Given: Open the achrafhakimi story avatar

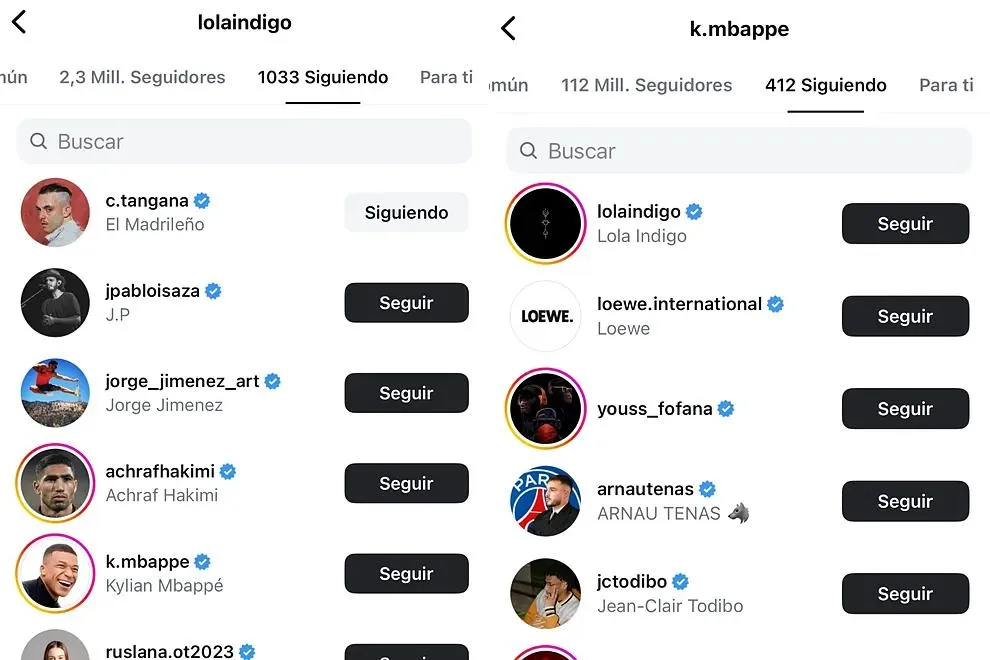Looking at the screenshot, I should (55, 483).
